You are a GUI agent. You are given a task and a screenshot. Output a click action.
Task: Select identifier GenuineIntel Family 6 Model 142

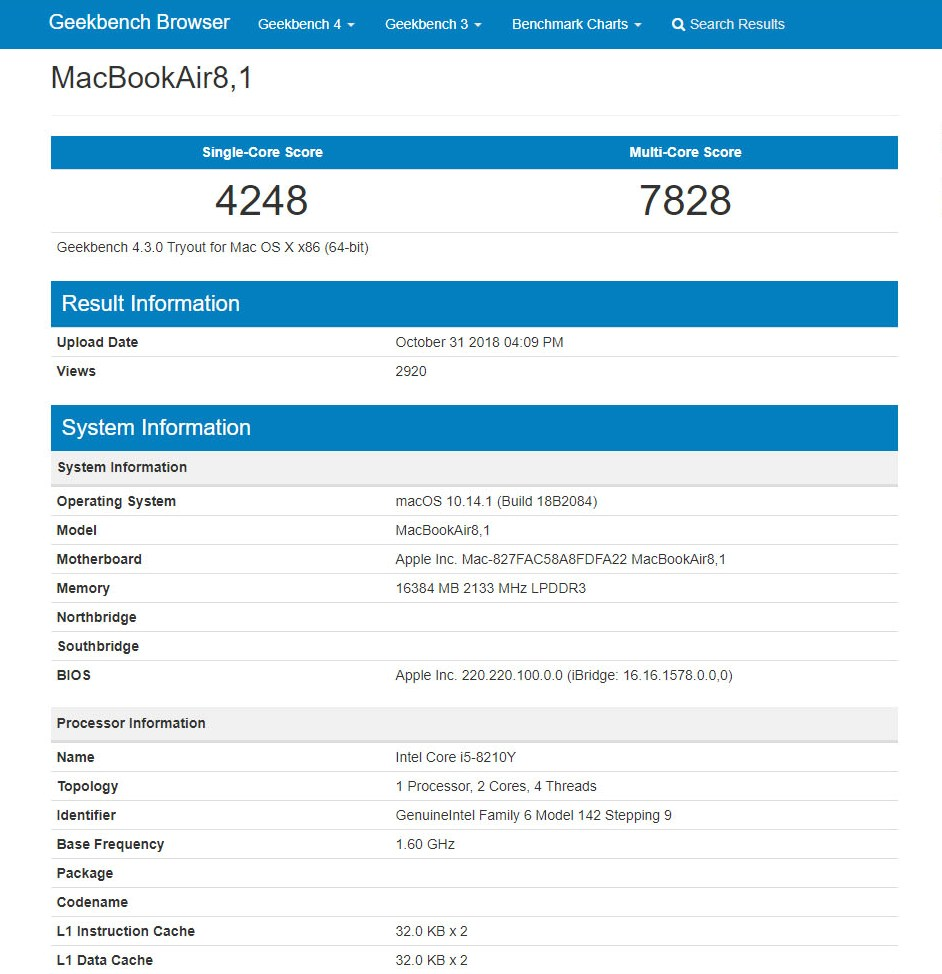click(x=533, y=815)
